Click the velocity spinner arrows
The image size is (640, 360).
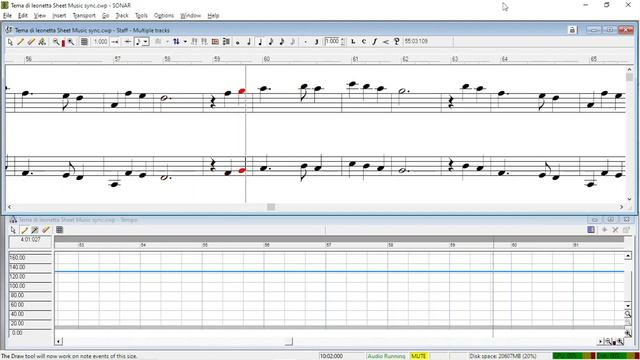(342, 42)
